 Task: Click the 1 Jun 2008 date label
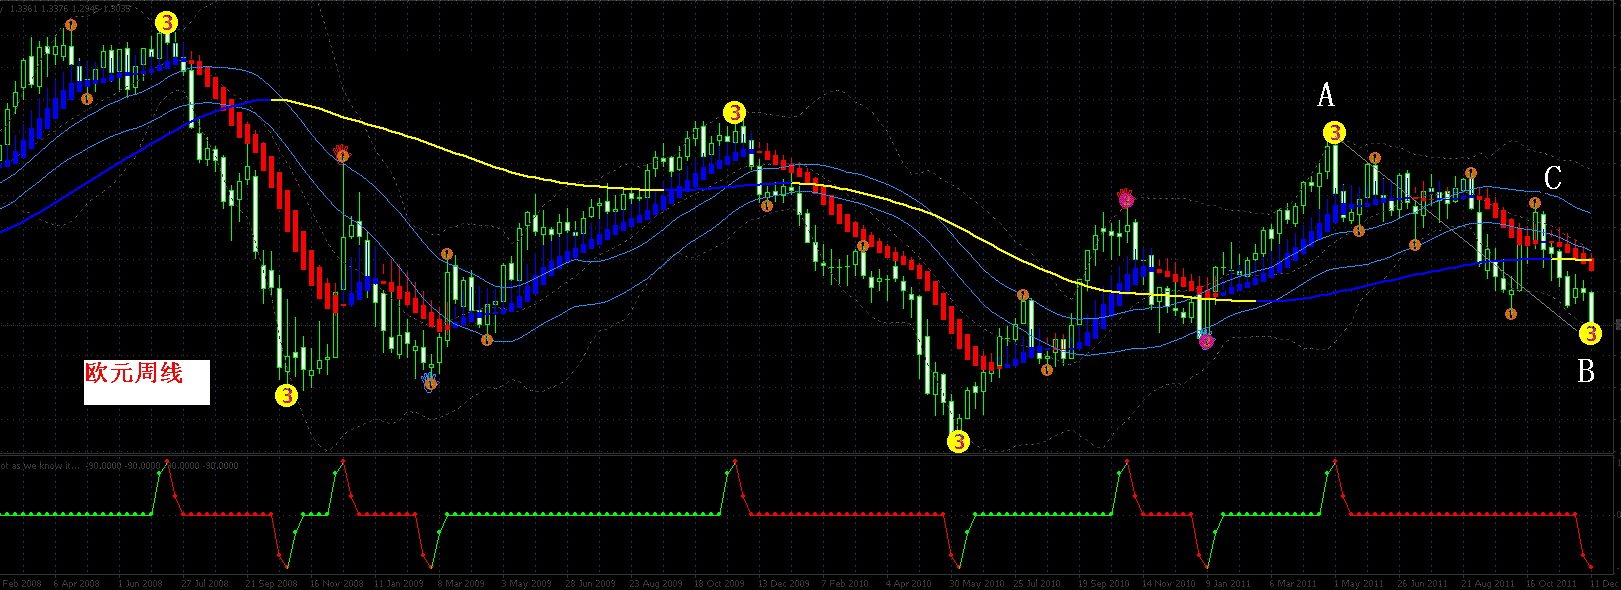(140, 583)
